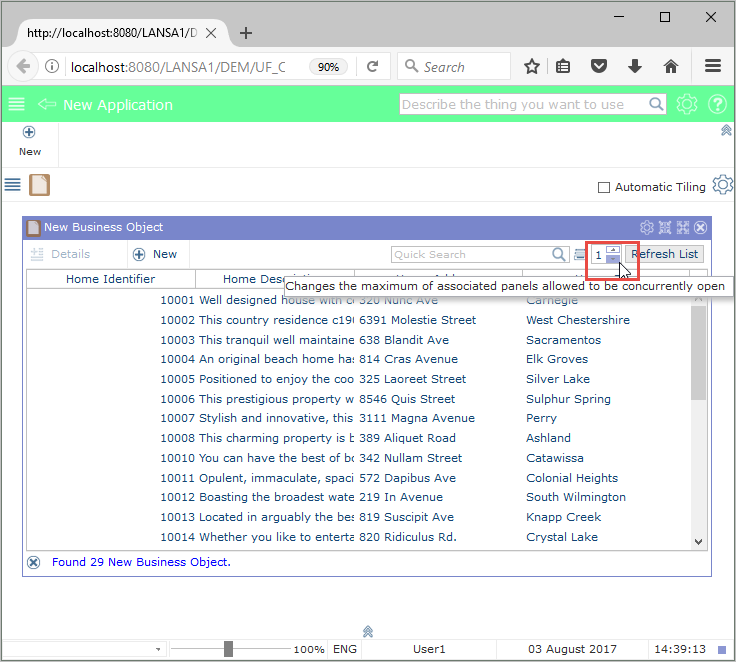The height and width of the screenshot is (662, 736).
Task: Click the blue square indicator in the status bar
Action: (722, 650)
